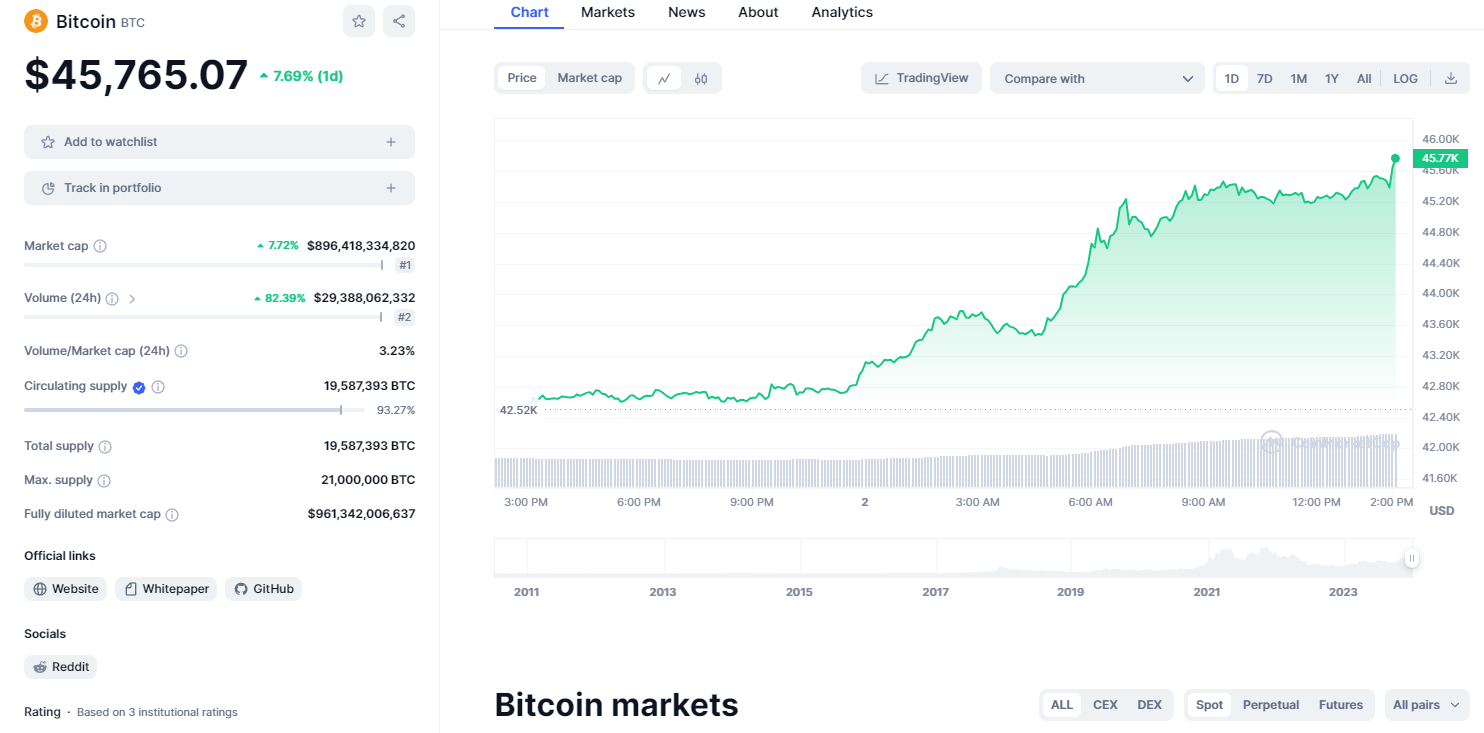The height and width of the screenshot is (733, 1484).
Task: Open the share icon button
Action: point(399,21)
